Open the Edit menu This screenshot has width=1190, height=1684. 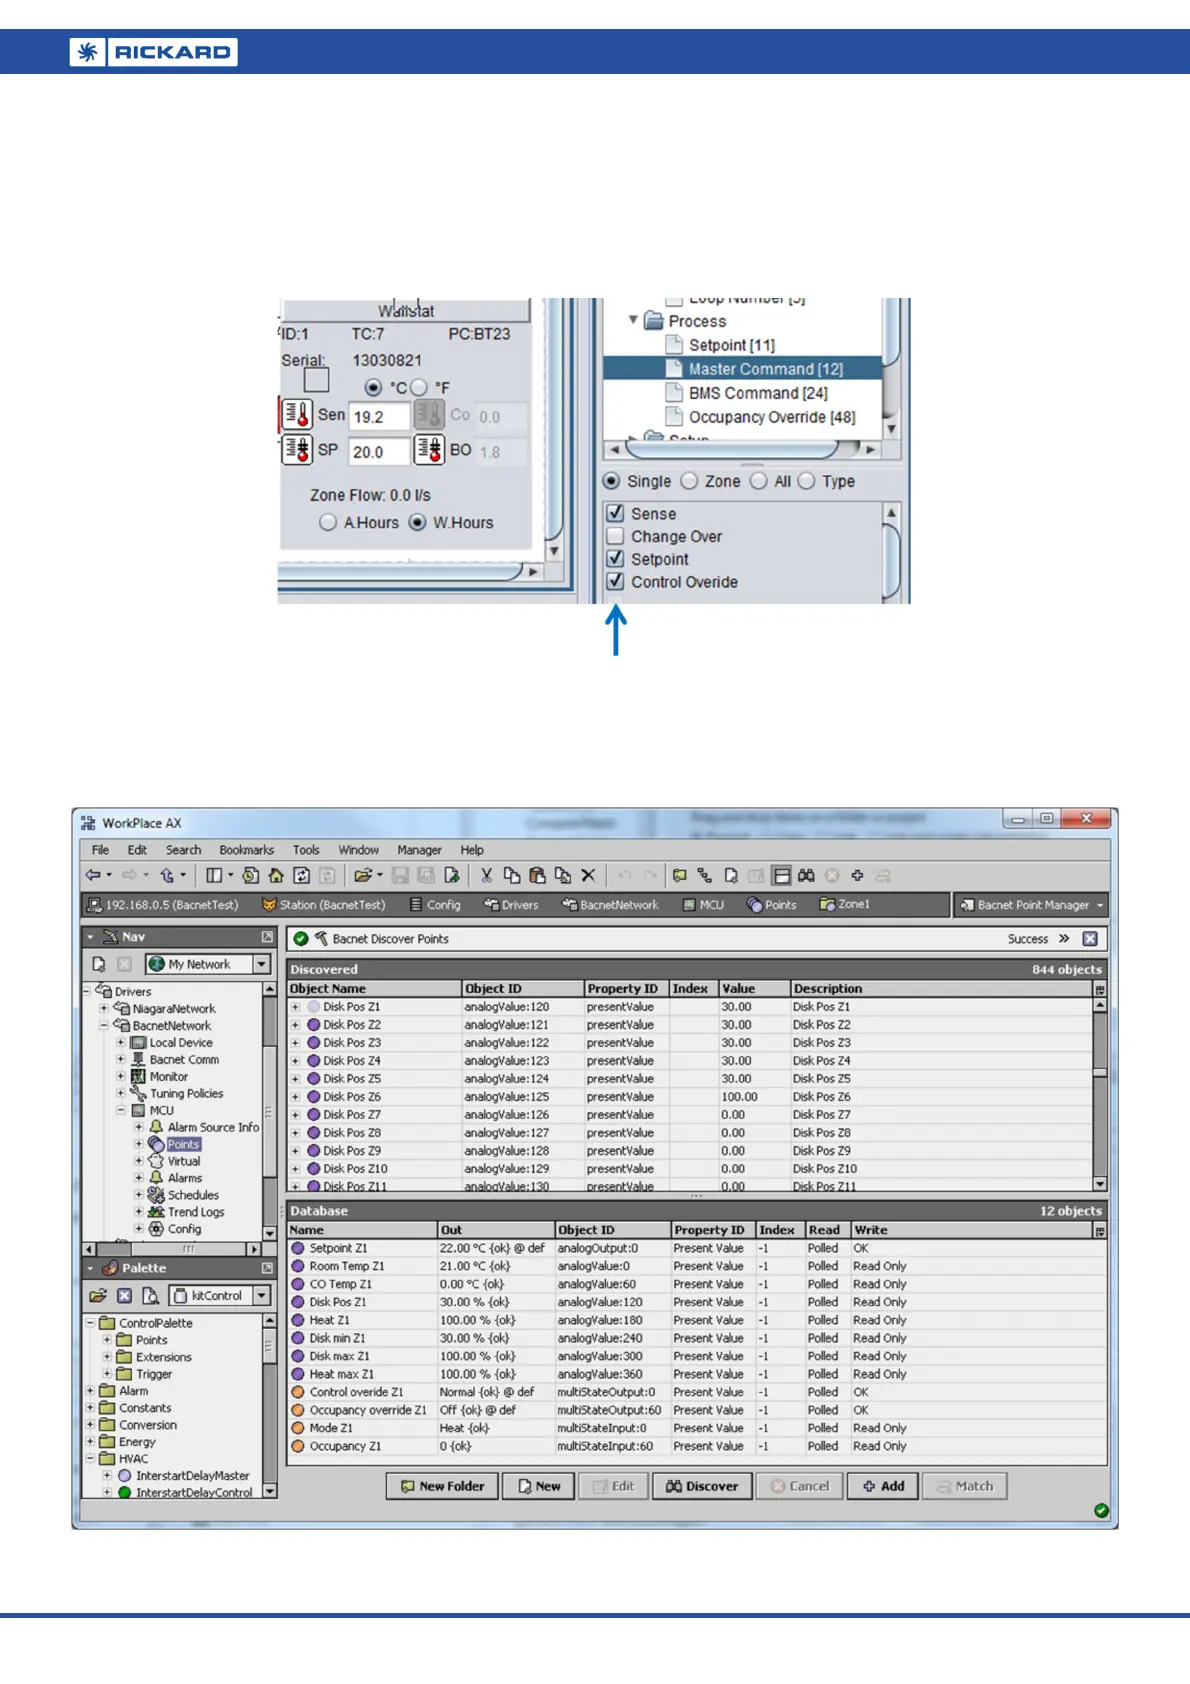(137, 850)
